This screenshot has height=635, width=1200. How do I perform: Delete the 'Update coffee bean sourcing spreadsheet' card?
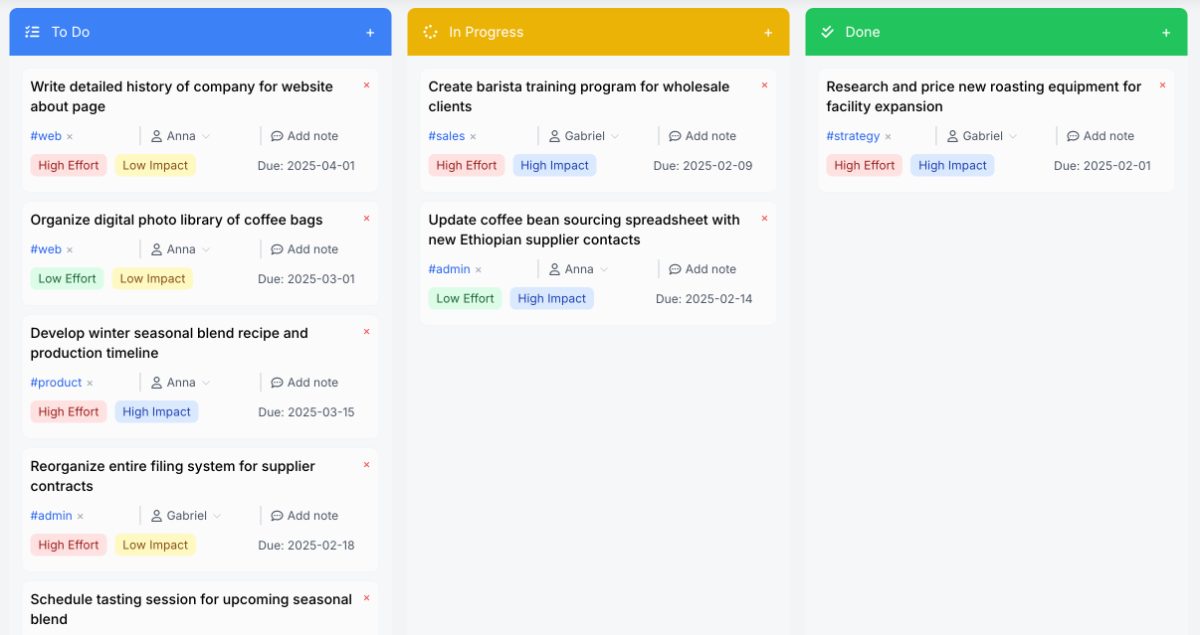point(765,219)
